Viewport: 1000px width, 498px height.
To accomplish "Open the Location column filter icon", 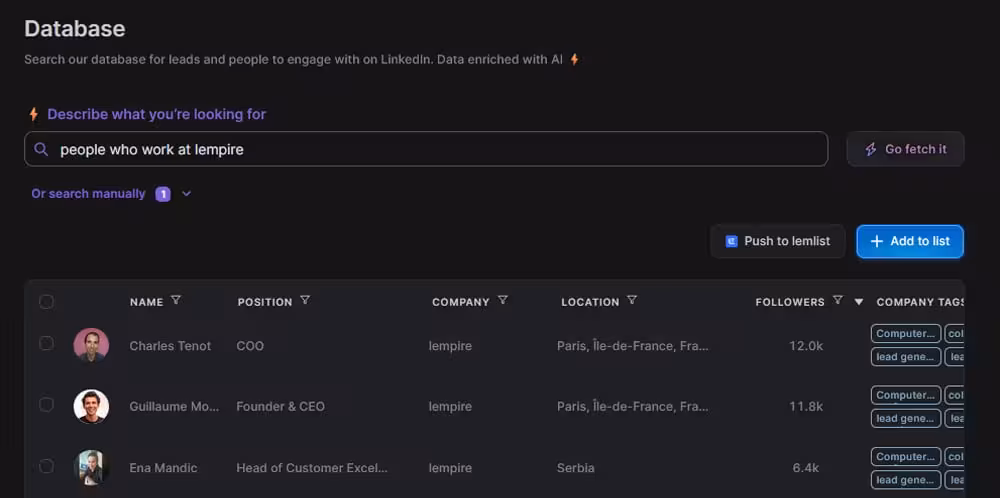I will click(x=632, y=301).
